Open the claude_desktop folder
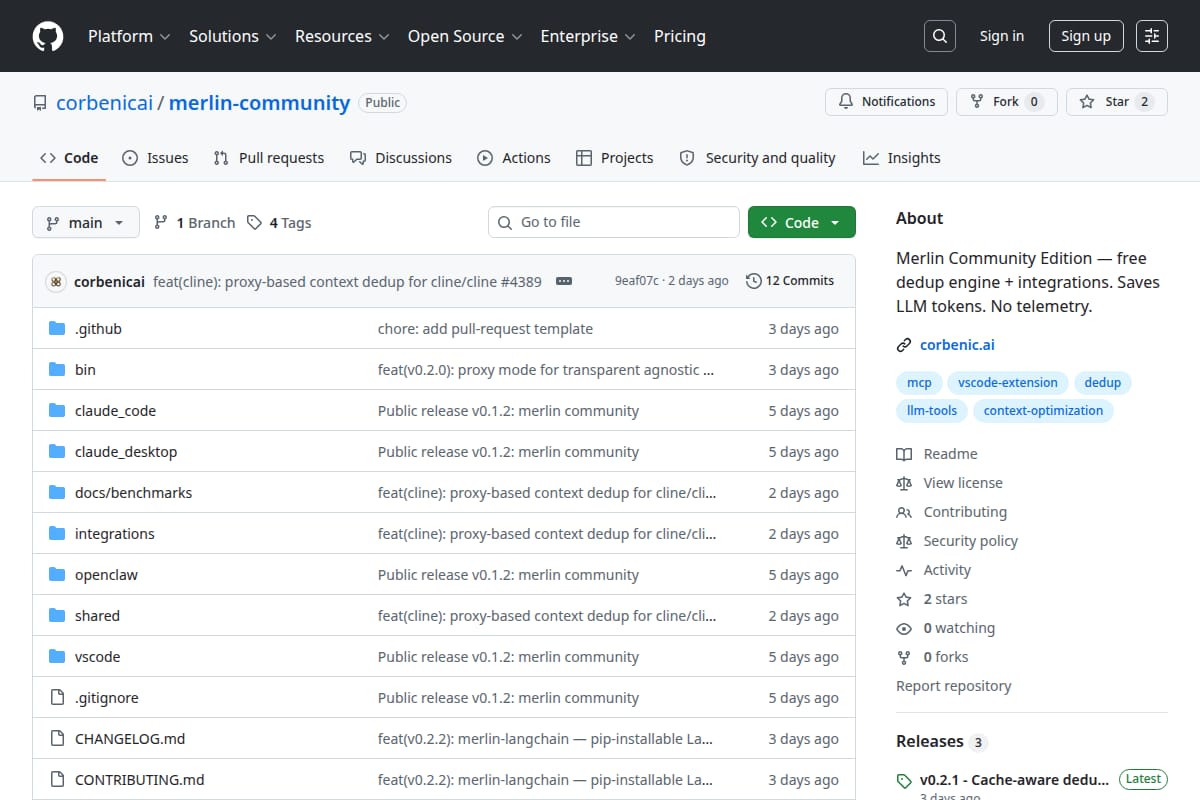 126,452
